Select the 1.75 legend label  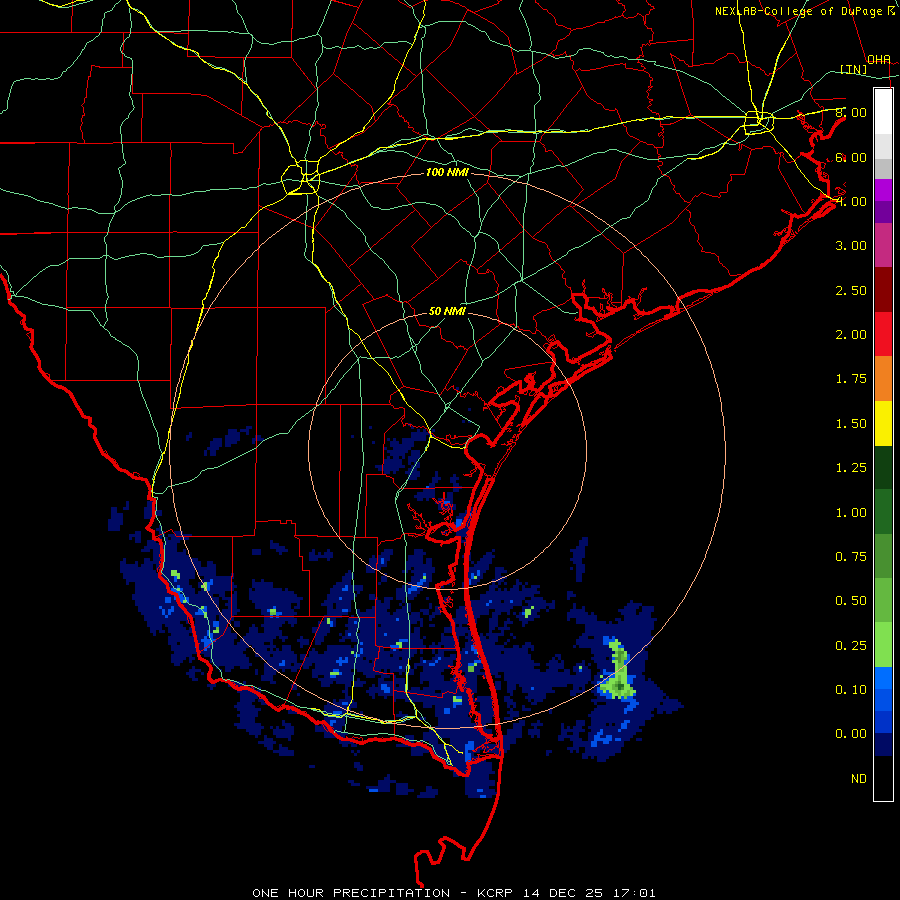tap(851, 379)
